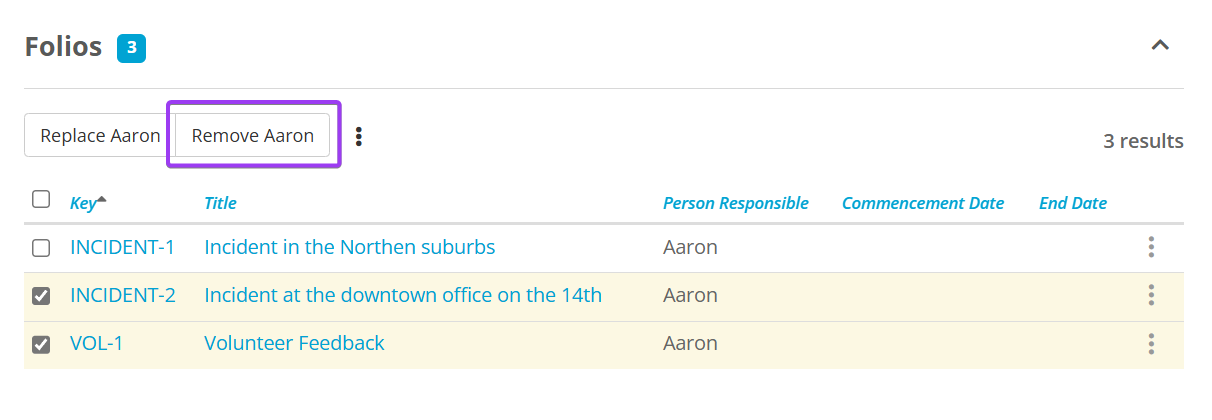The image size is (1212, 420).
Task: Open the toolbar more-actions kebab menu
Action: pos(359,136)
